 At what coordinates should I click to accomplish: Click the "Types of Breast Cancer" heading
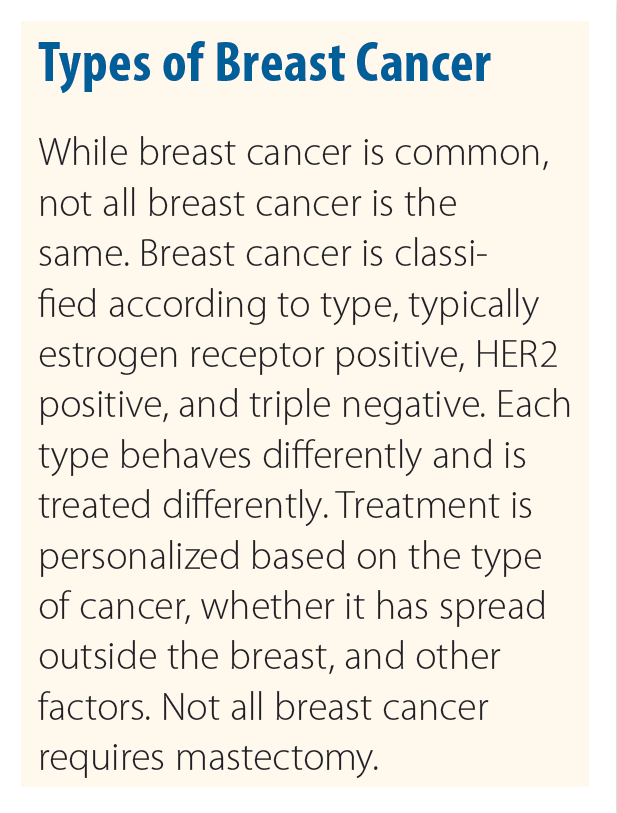click(264, 62)
